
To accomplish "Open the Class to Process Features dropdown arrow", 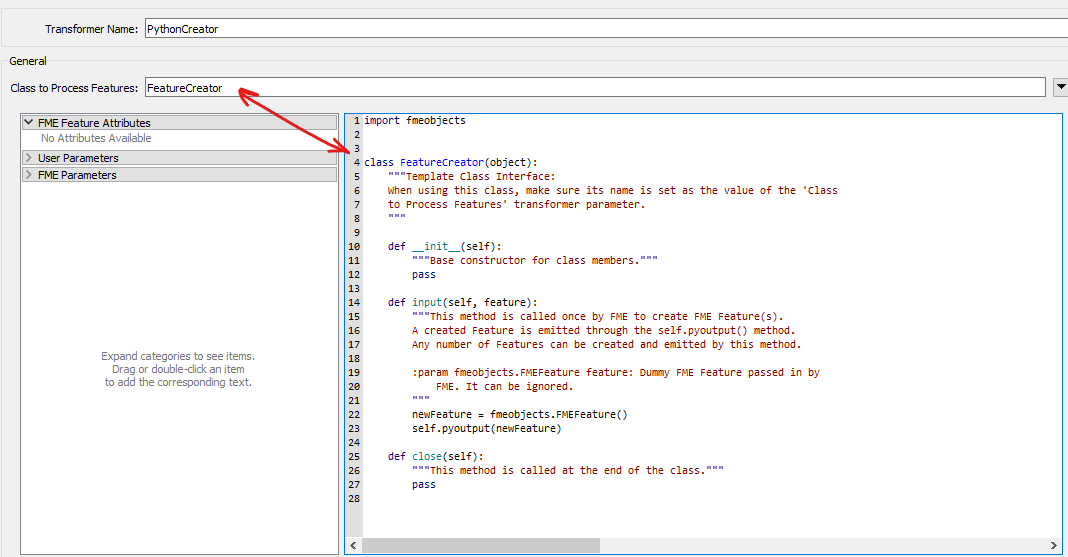I will (1061, 87).
